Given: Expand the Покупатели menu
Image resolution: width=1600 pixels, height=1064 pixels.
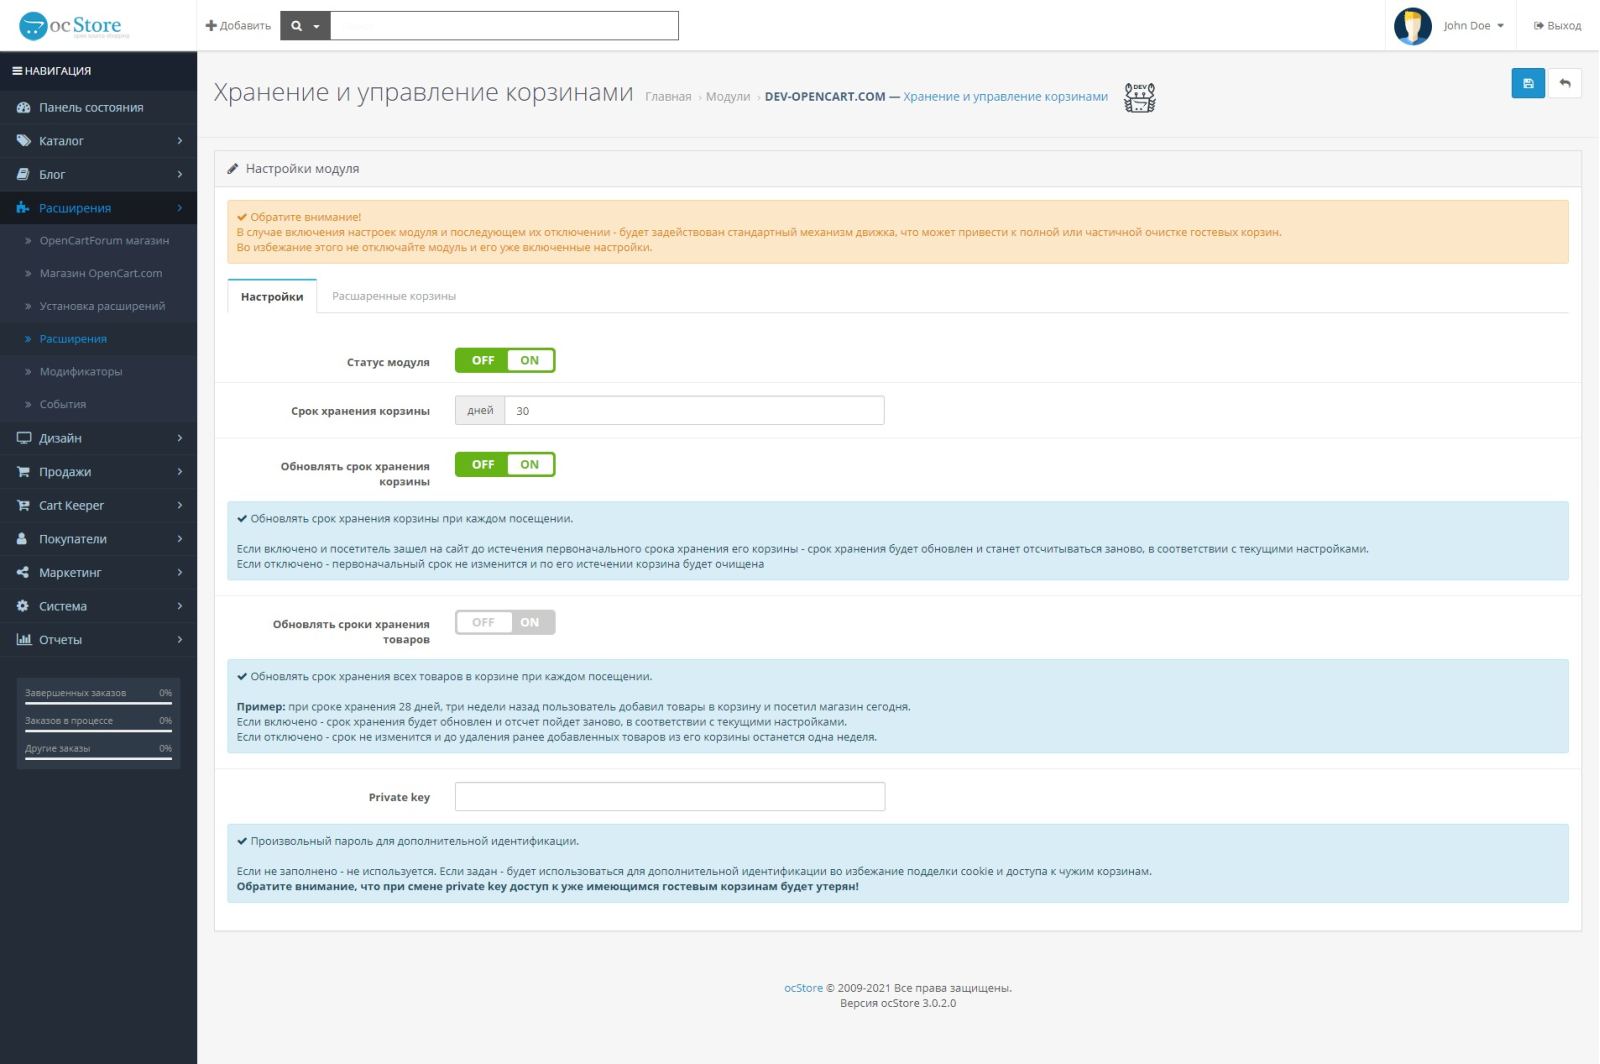Looking at the screenshot, I should (x=98, y=539).
